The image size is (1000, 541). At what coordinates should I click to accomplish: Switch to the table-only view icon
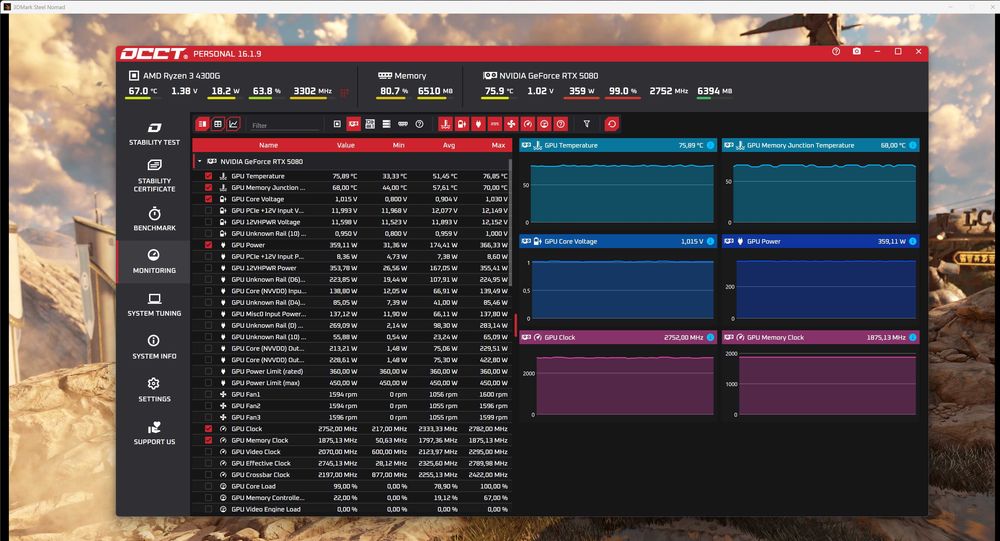[x=217, y=124]
